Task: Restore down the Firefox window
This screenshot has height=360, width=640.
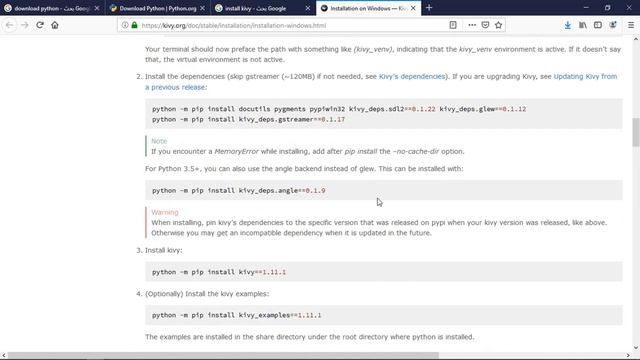Action: click(607, 8)
